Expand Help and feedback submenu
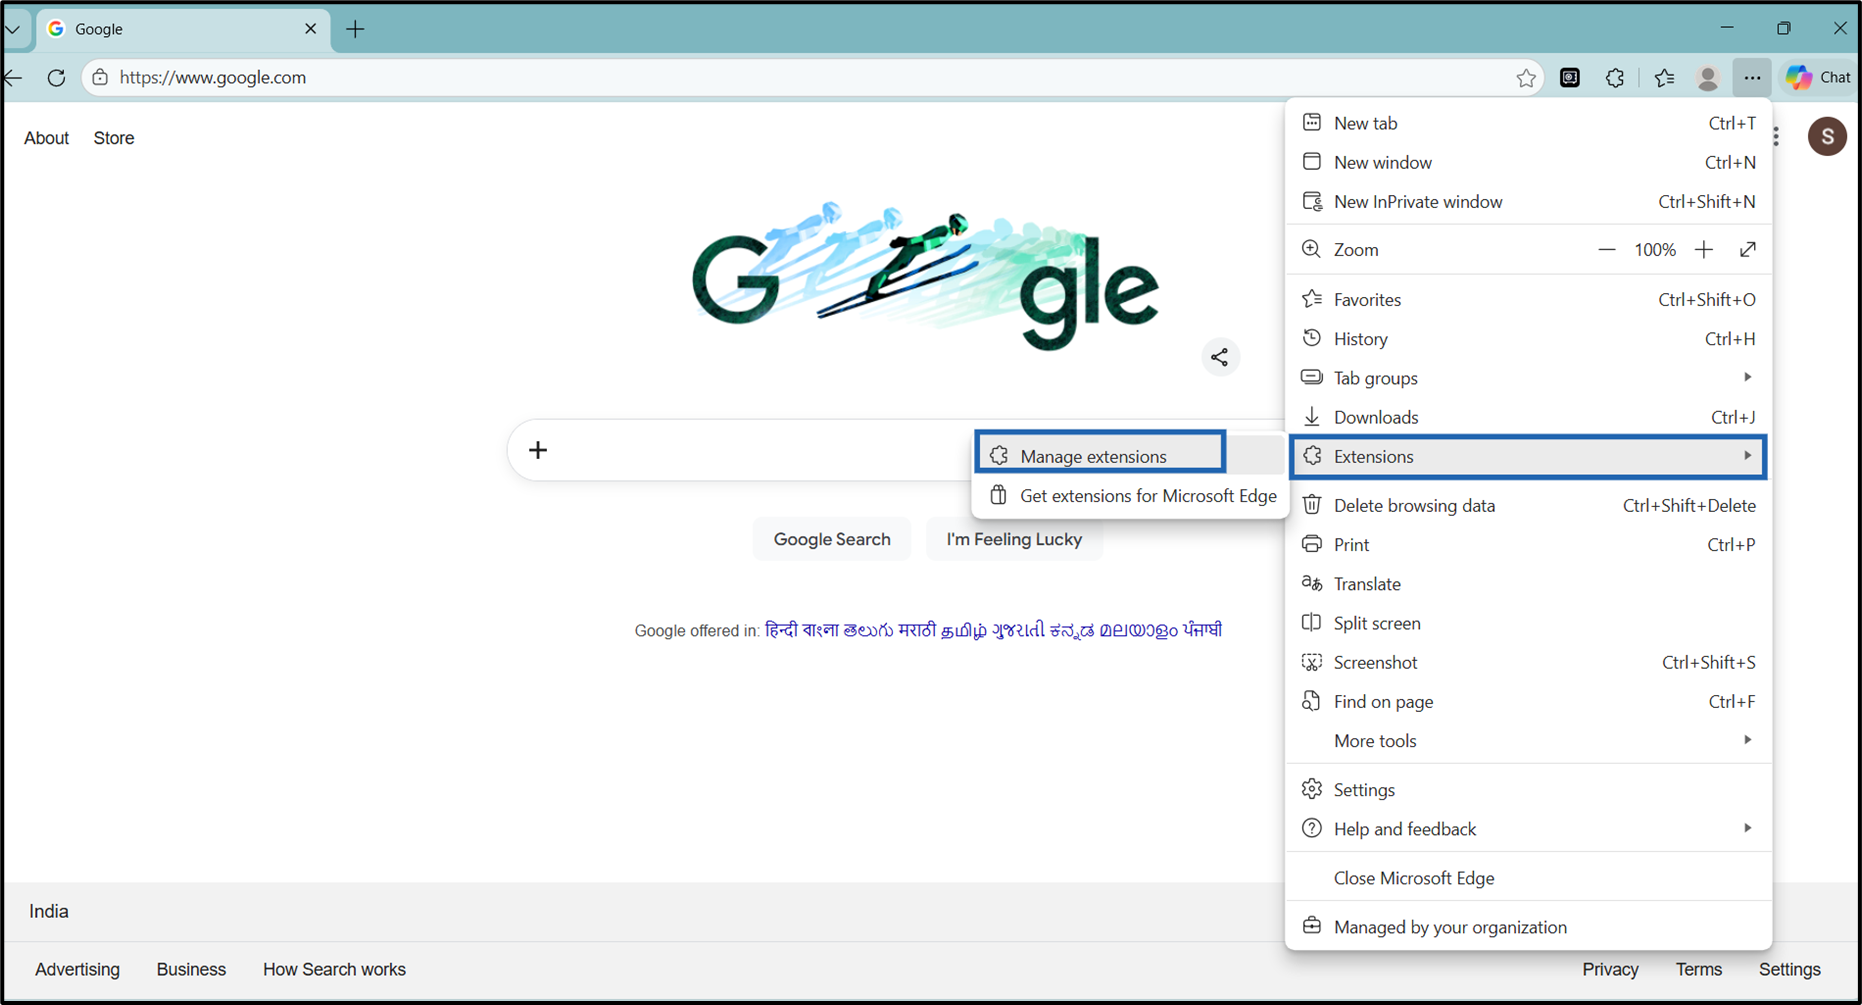The image size is (1862, 1005). click(x=1528, y=829)
